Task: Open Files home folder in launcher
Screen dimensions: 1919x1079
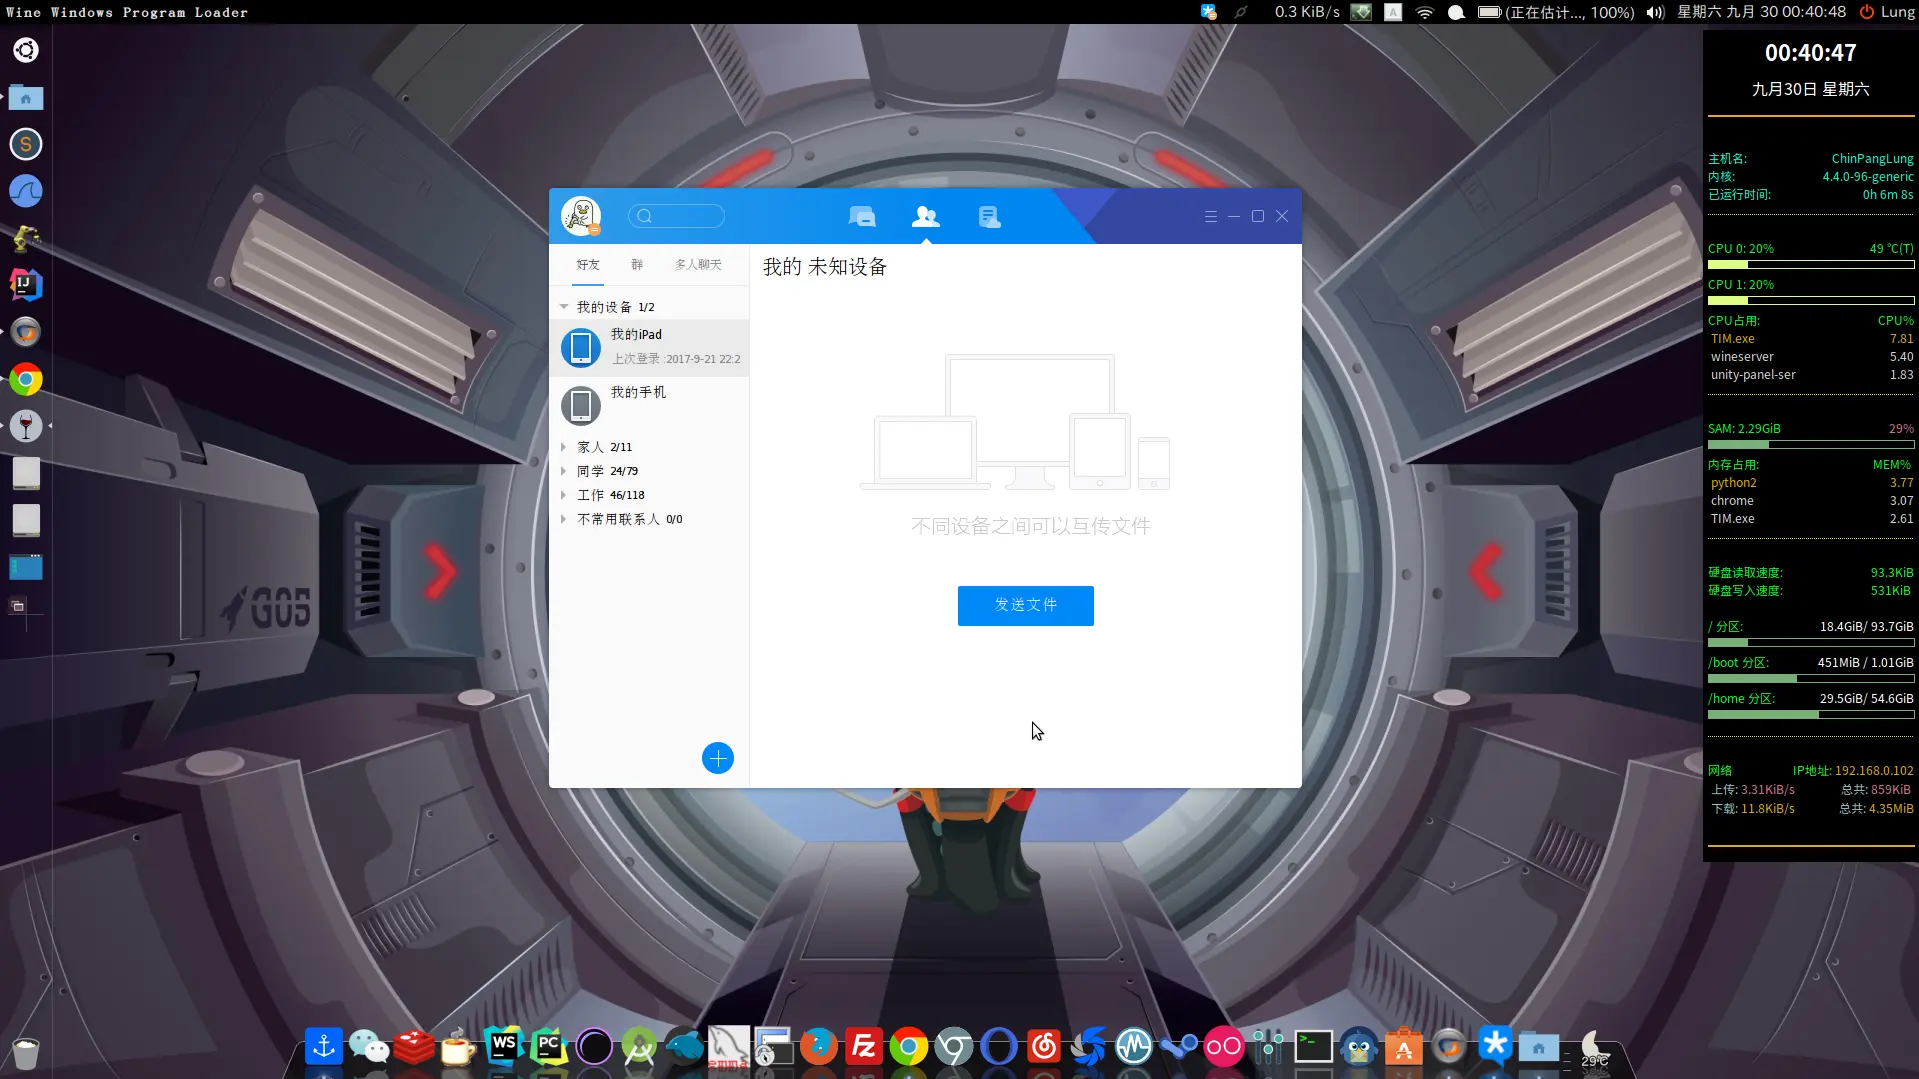Action: tap(26, 97)
